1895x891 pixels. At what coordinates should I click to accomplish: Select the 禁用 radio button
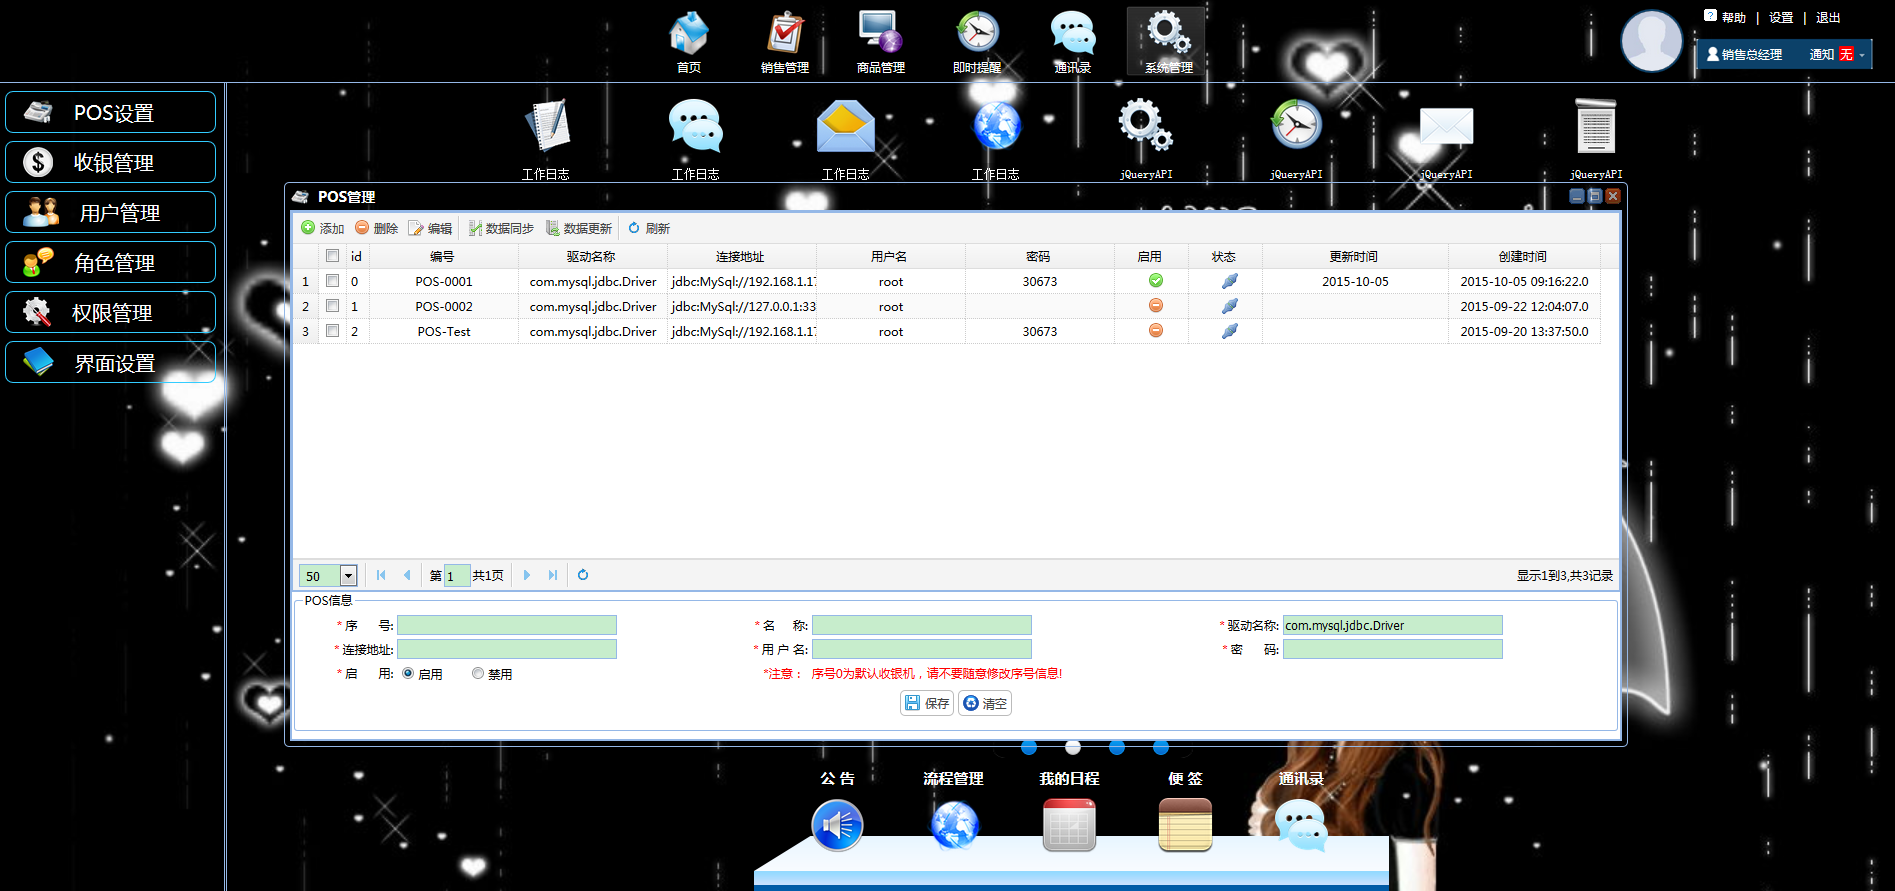click(478, 674)
